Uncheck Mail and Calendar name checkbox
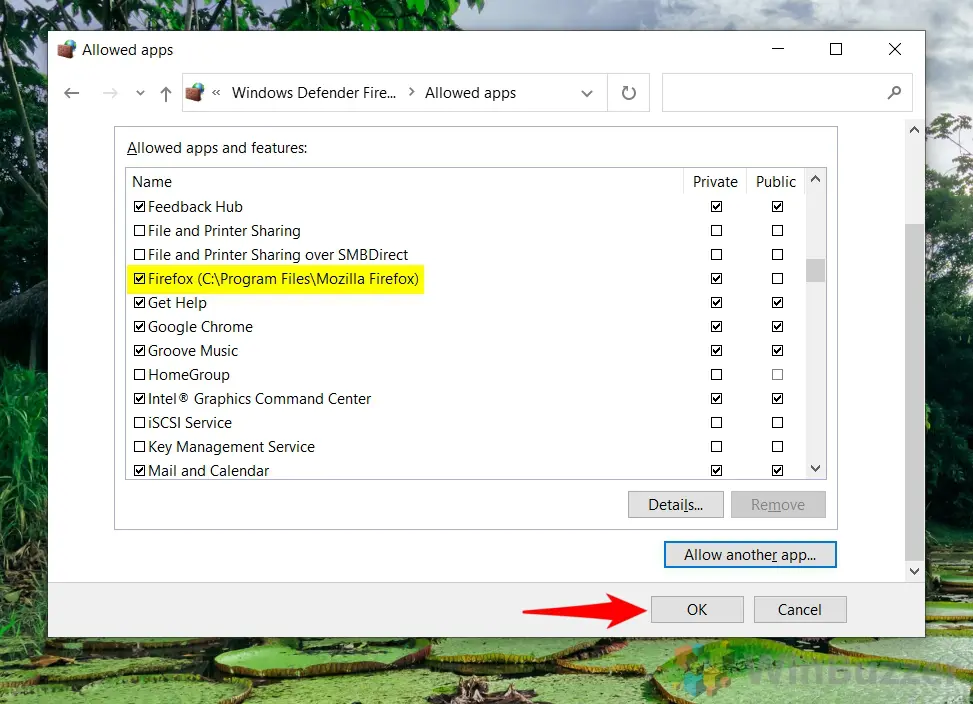This screenshot has width=973, height=704. coord(140,471)
